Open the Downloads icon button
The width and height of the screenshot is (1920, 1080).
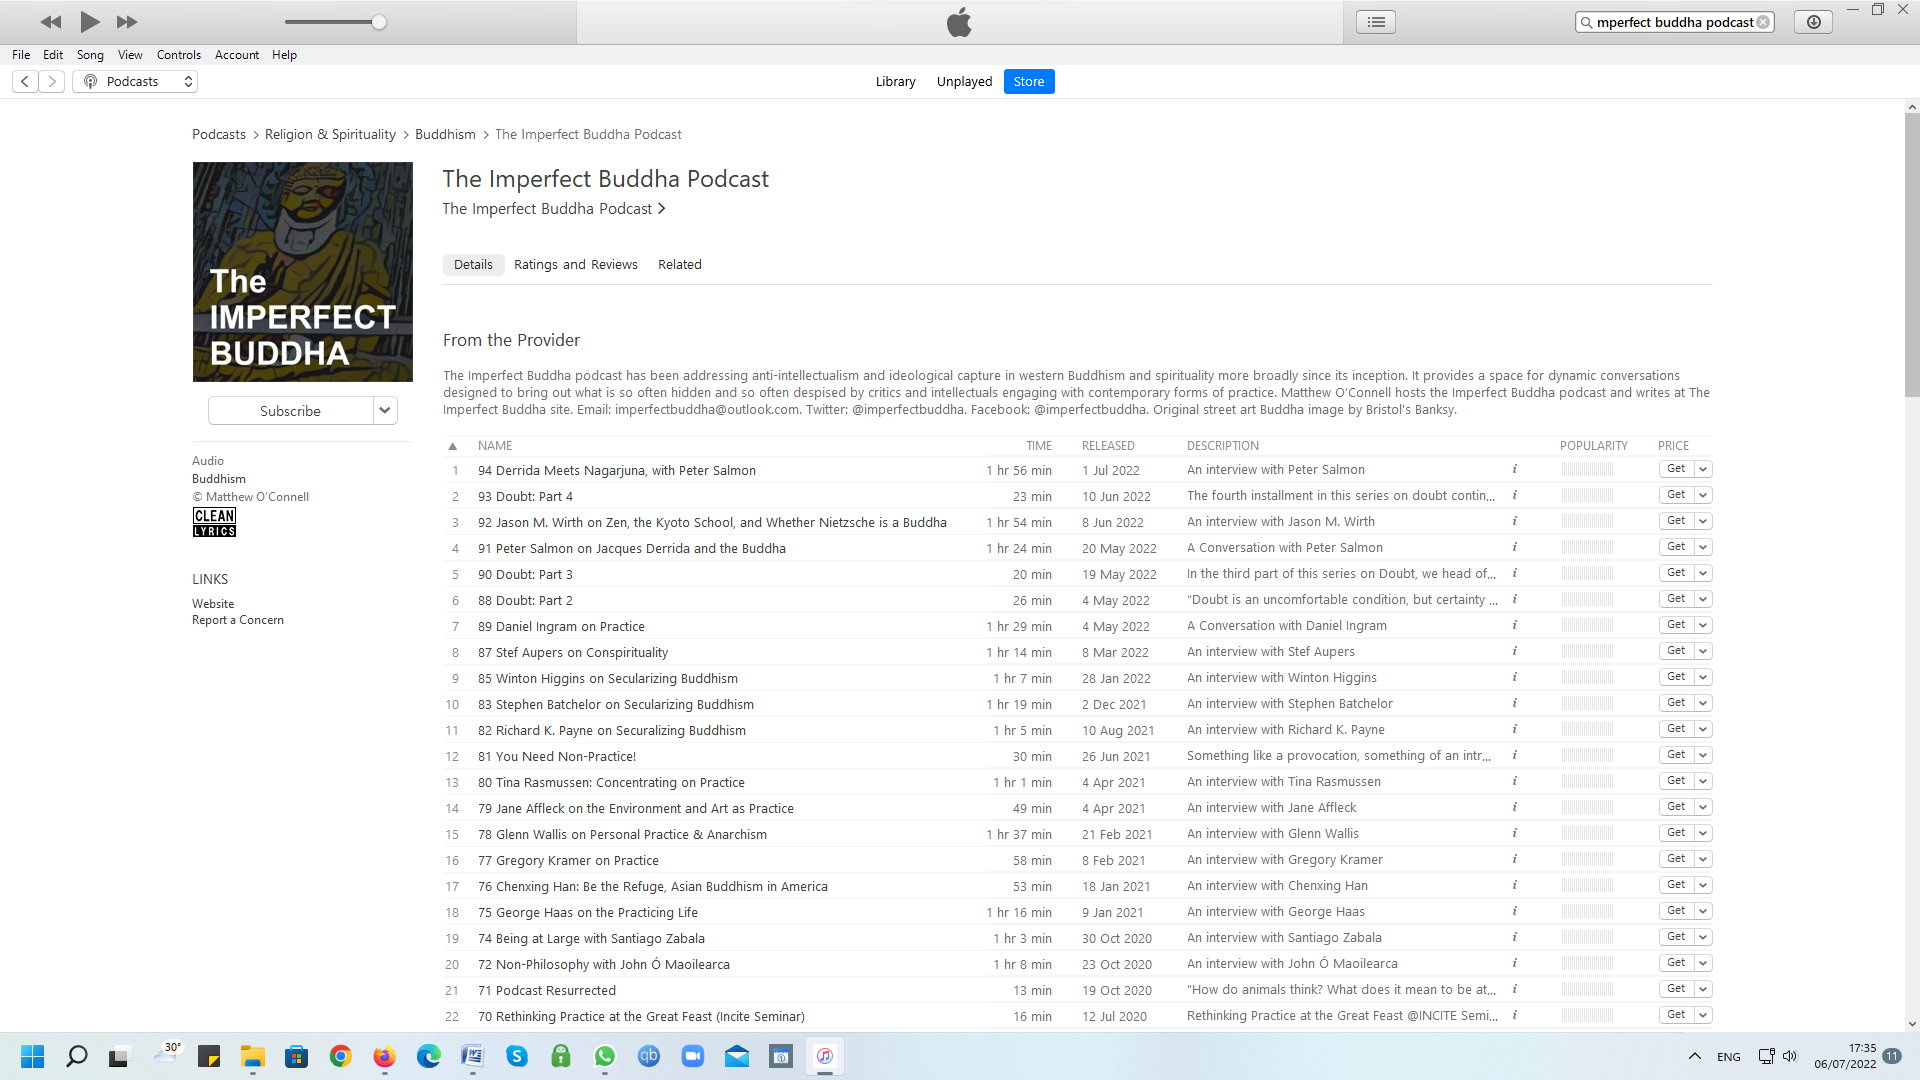coord(1813,22)
